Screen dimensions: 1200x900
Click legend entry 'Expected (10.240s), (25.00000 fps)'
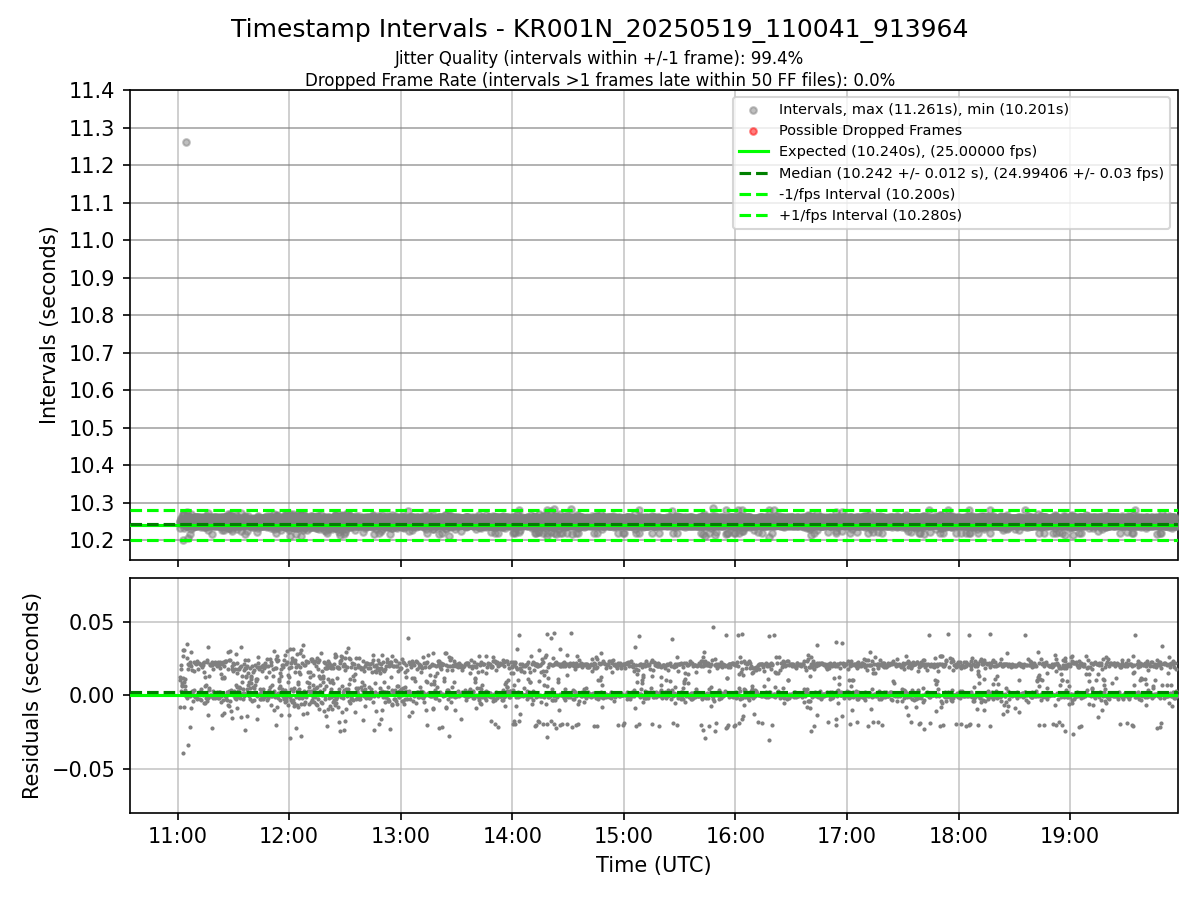coord(907,151)
